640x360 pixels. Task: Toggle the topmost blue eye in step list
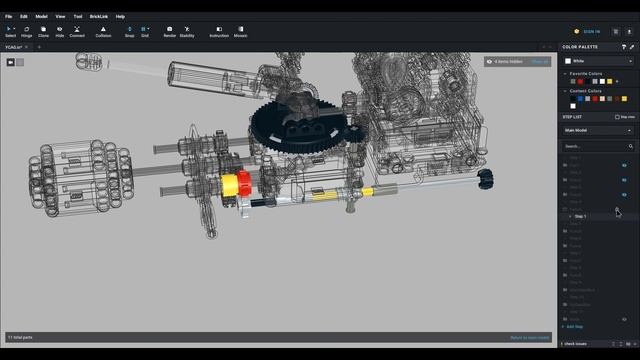pos(624,165)
